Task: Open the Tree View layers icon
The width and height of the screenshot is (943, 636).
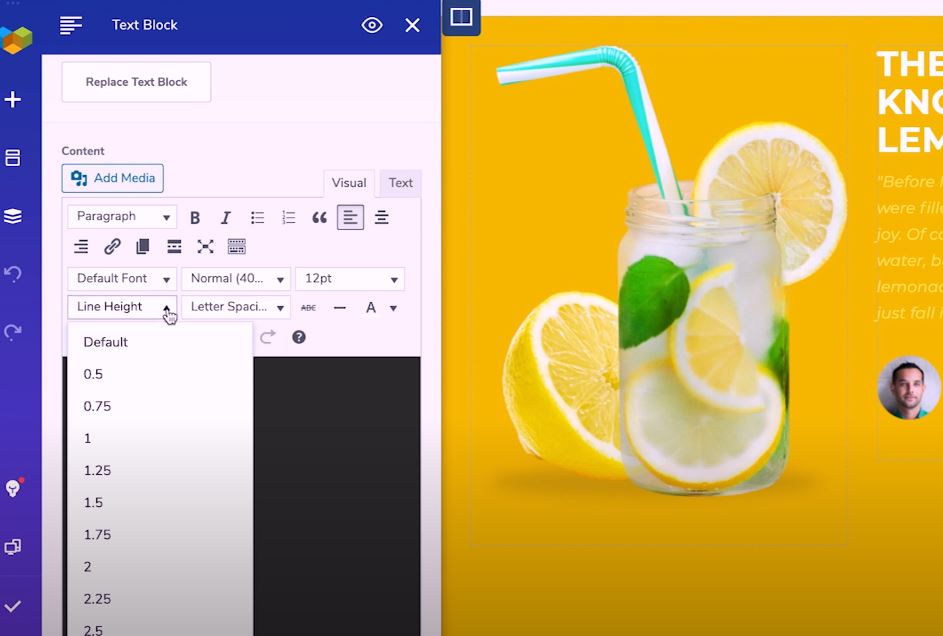Action: (13, 216)
